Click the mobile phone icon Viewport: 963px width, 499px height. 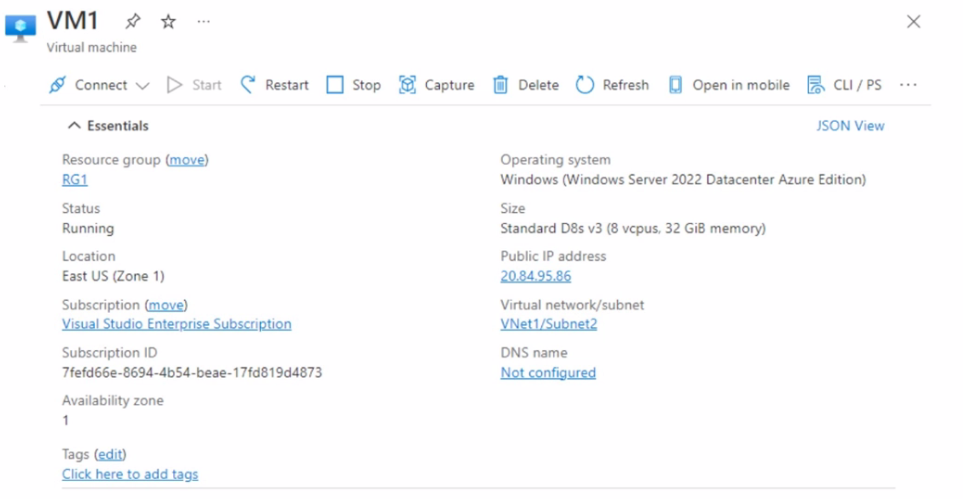tap(675, 85)
